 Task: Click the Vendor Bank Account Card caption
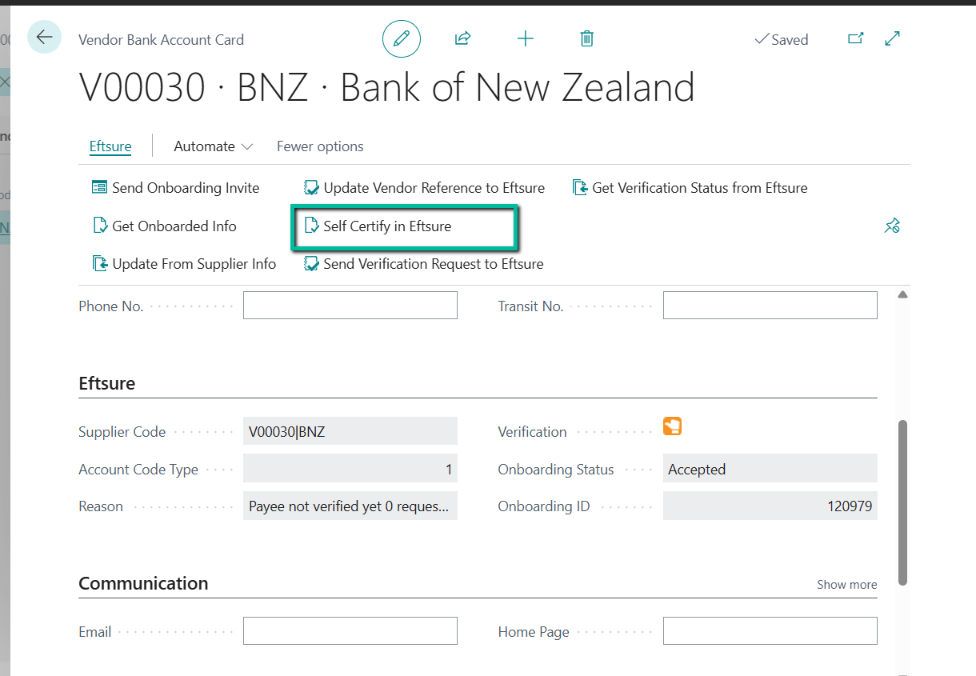[x=161, y=39]
